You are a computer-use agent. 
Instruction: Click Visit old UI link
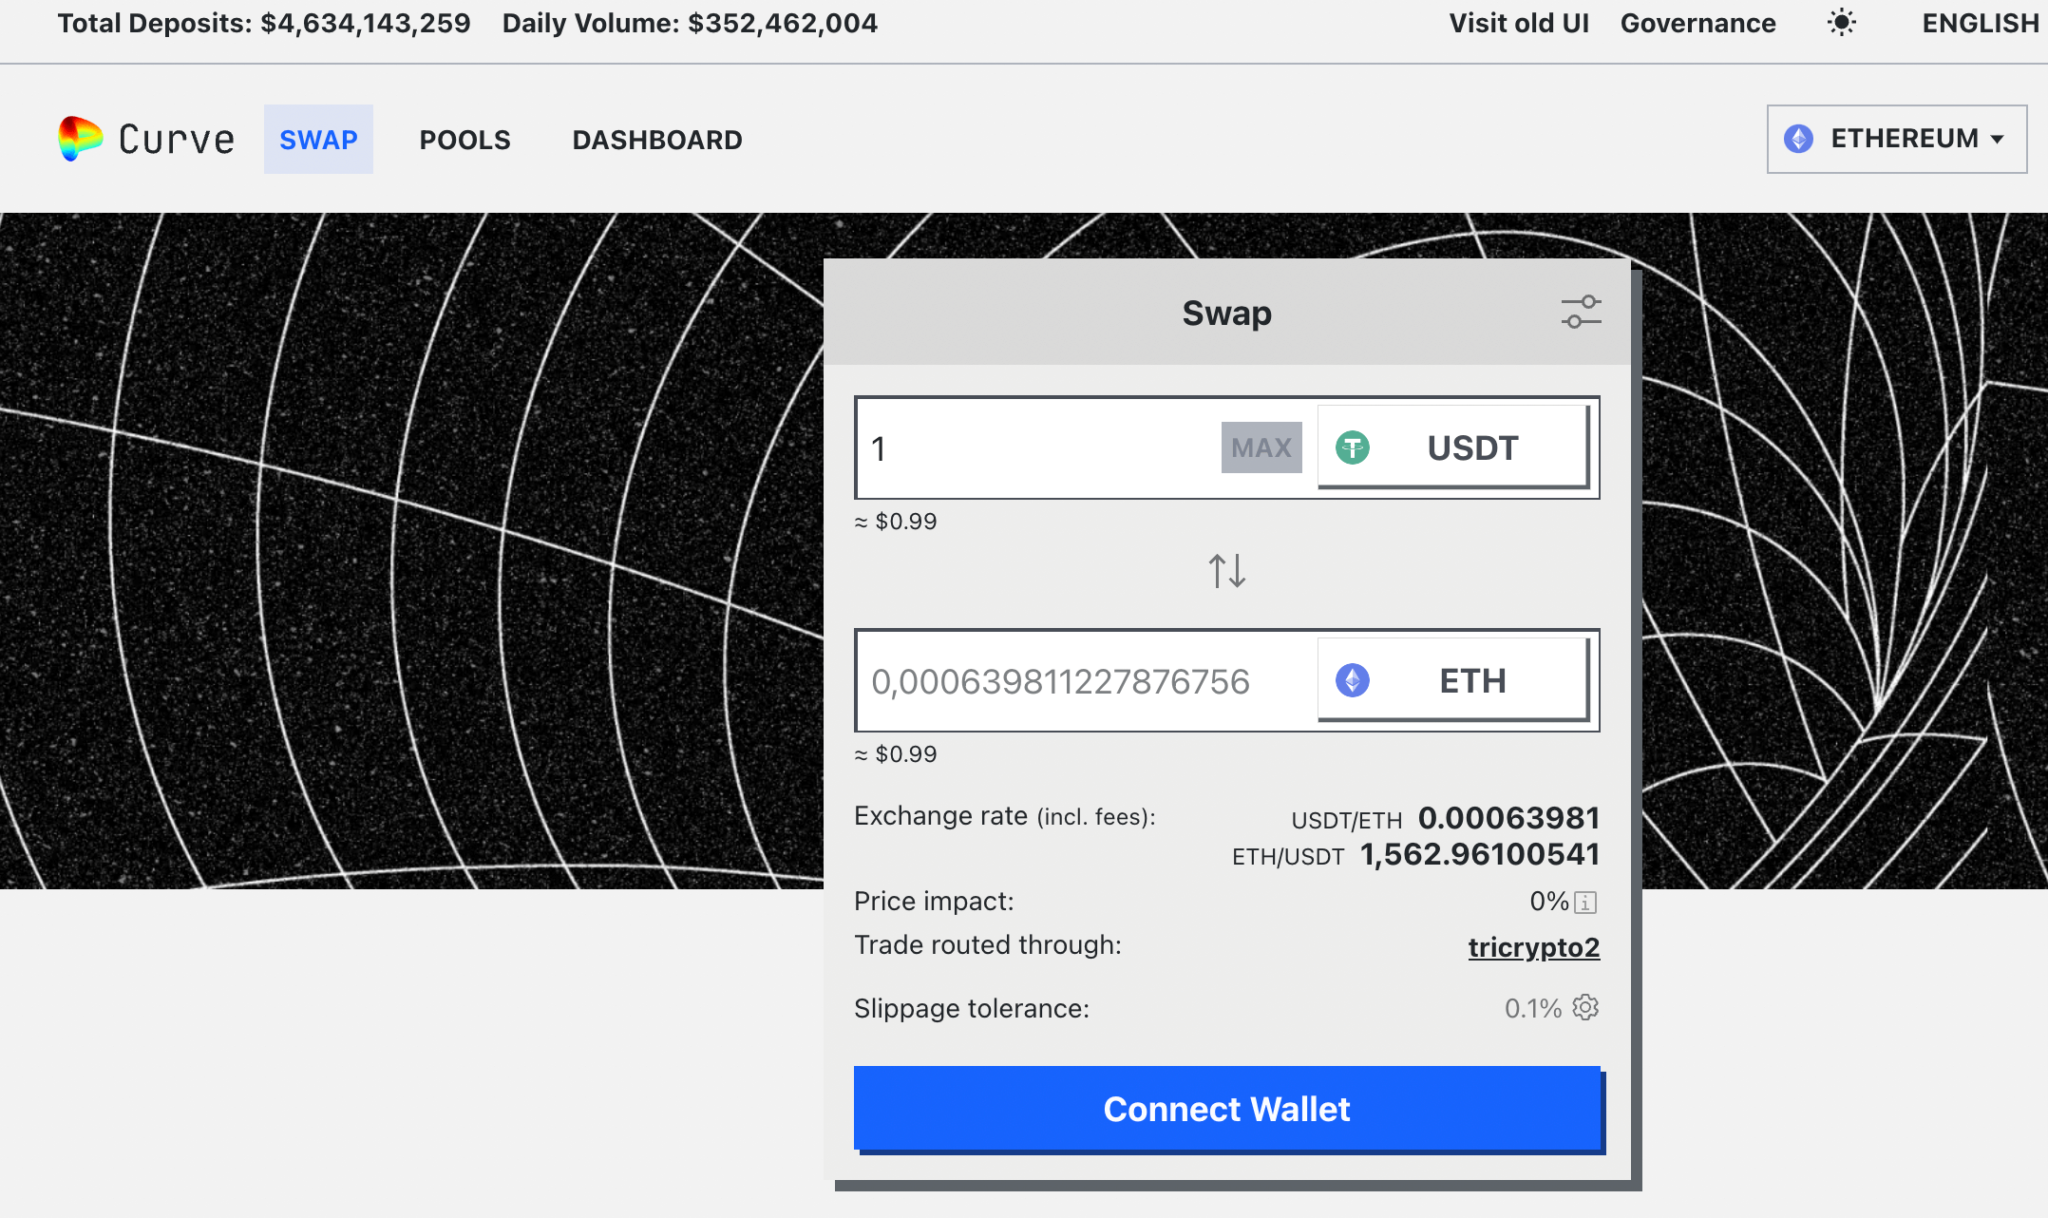[1520, 22]
